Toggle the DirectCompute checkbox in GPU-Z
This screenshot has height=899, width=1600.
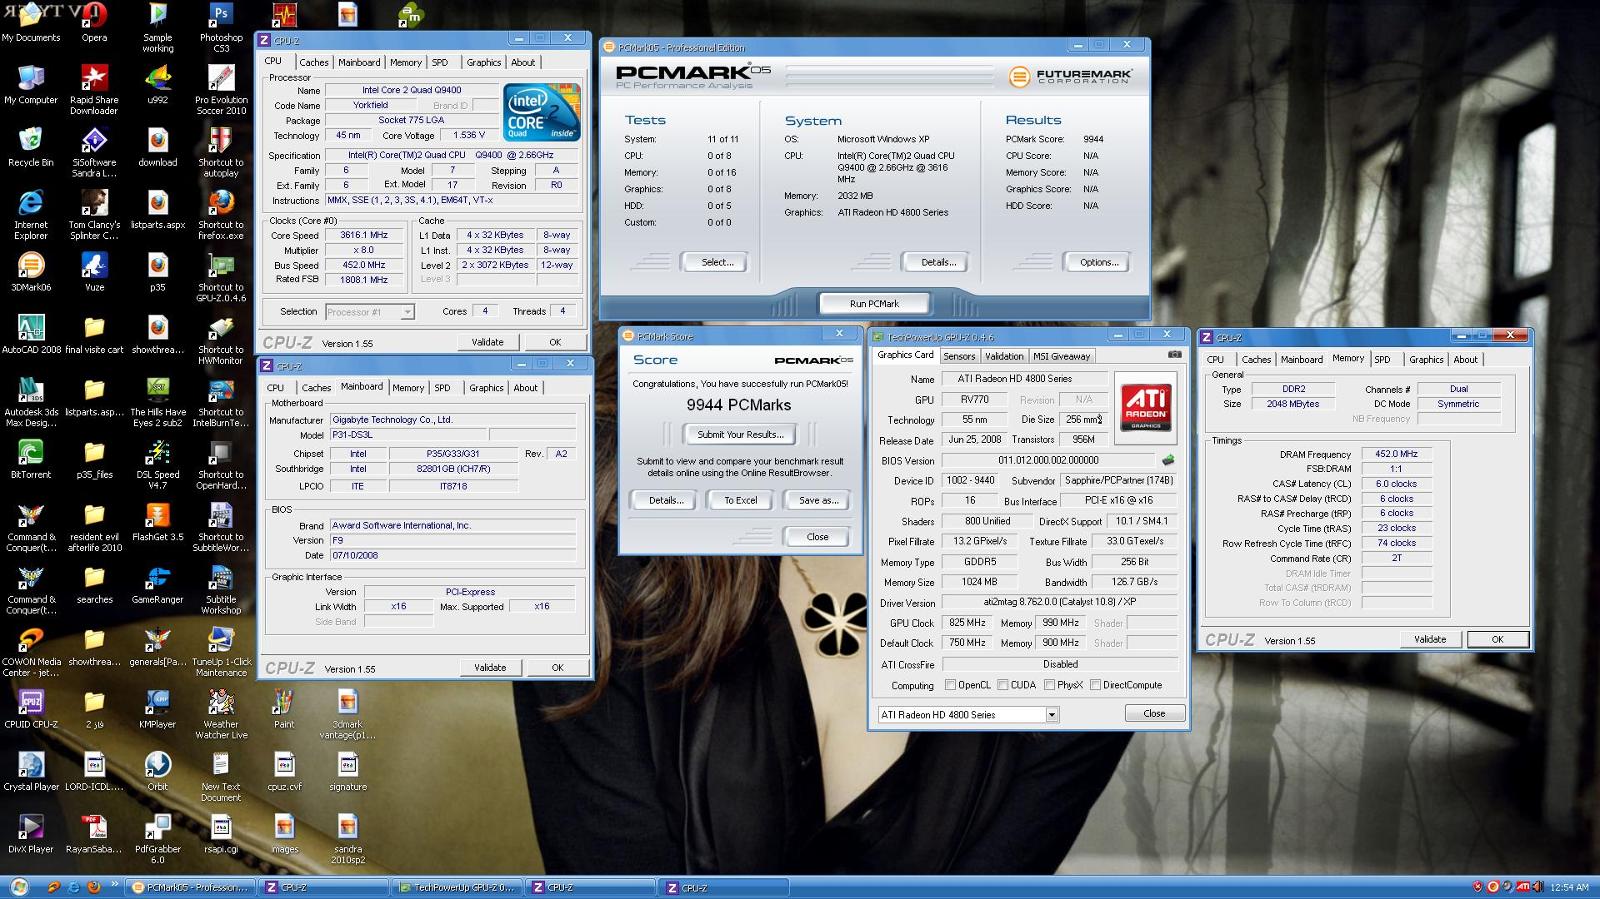[x=1095, y=685]
